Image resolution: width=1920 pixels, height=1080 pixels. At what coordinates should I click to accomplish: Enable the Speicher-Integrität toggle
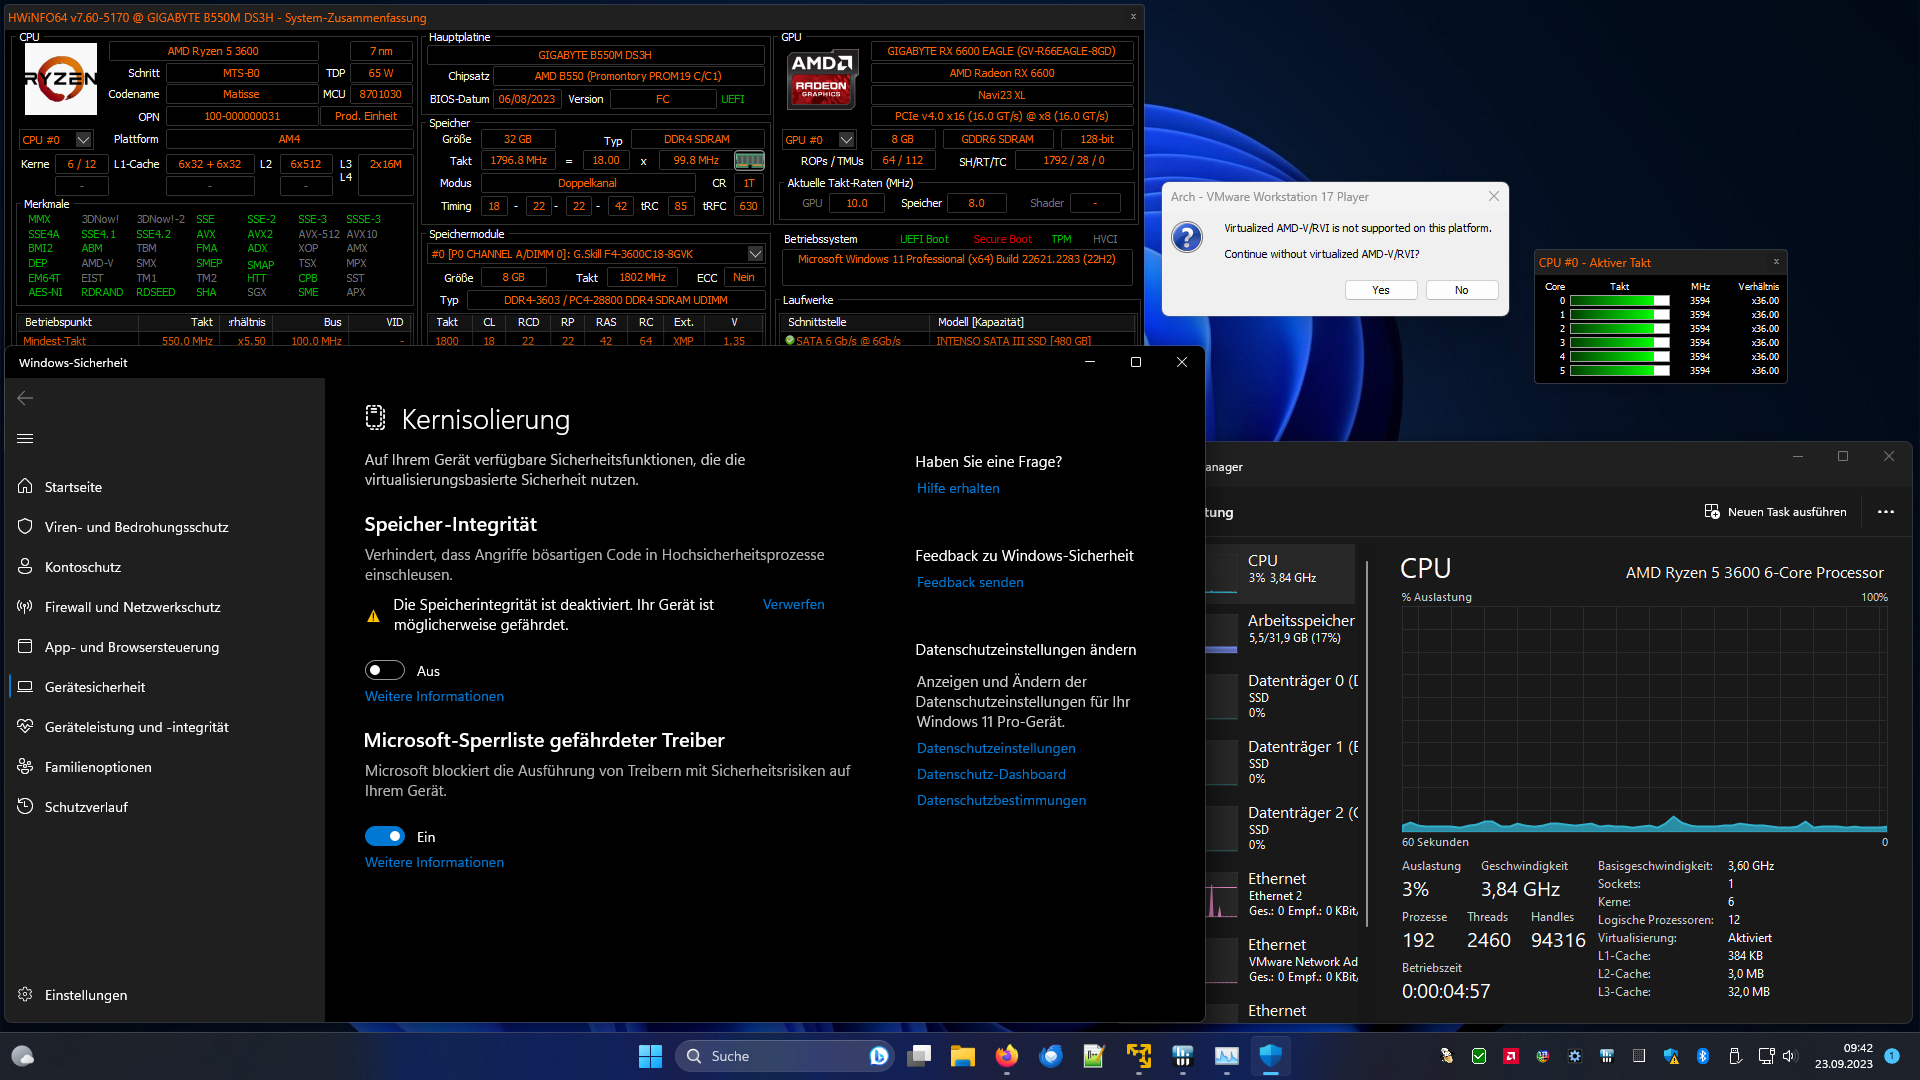coord(385,670)
